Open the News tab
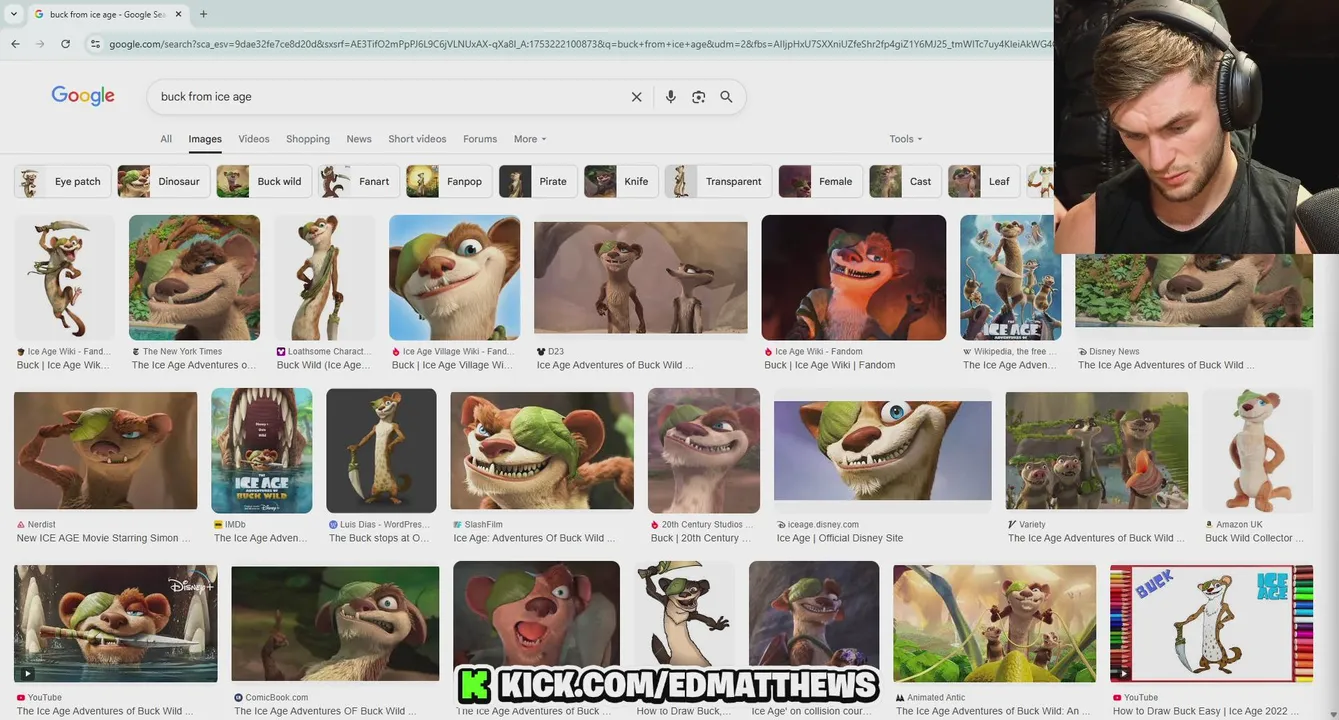This screenshot has height=720, width=1339. [359, 139]
